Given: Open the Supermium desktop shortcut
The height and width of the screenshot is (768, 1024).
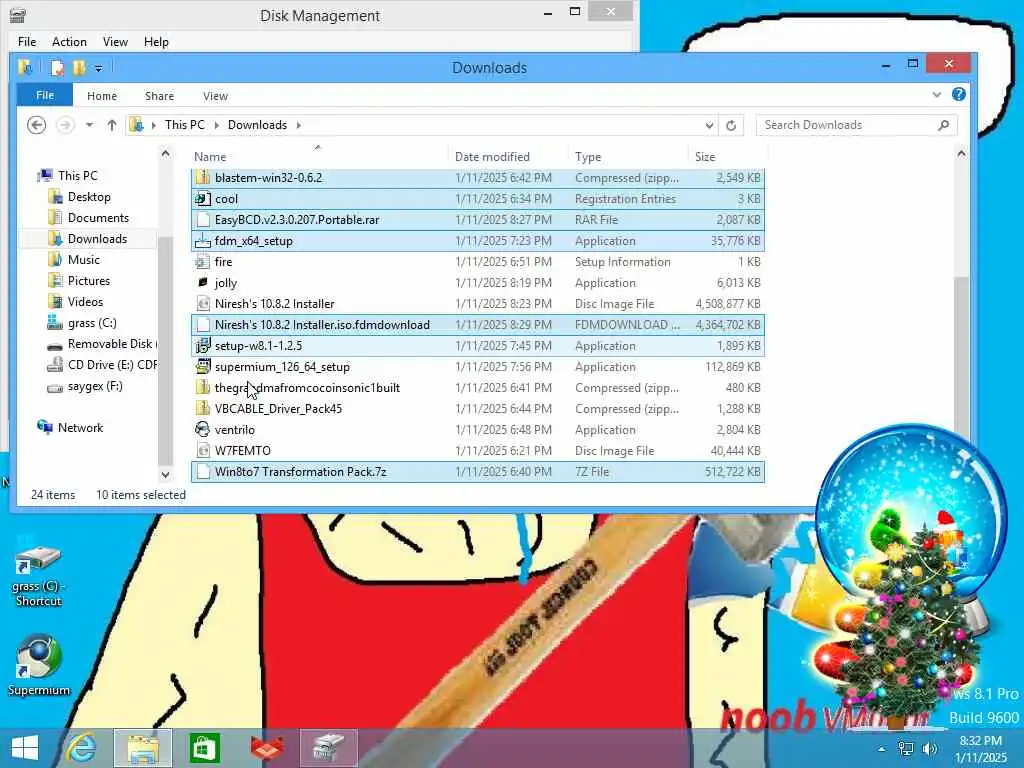Looking at the screenshot, I should (x=39, y=665).
